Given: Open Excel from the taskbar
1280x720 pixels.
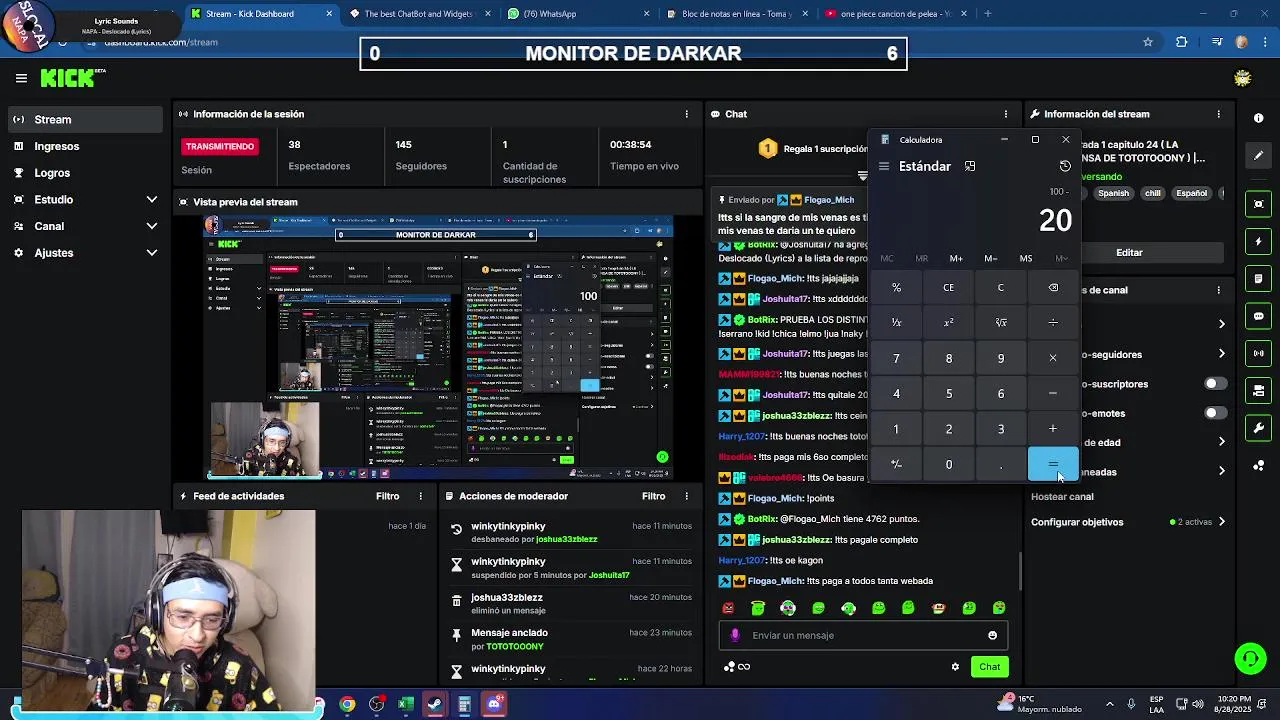Looking at the screenshot, I should pos(406,705).
